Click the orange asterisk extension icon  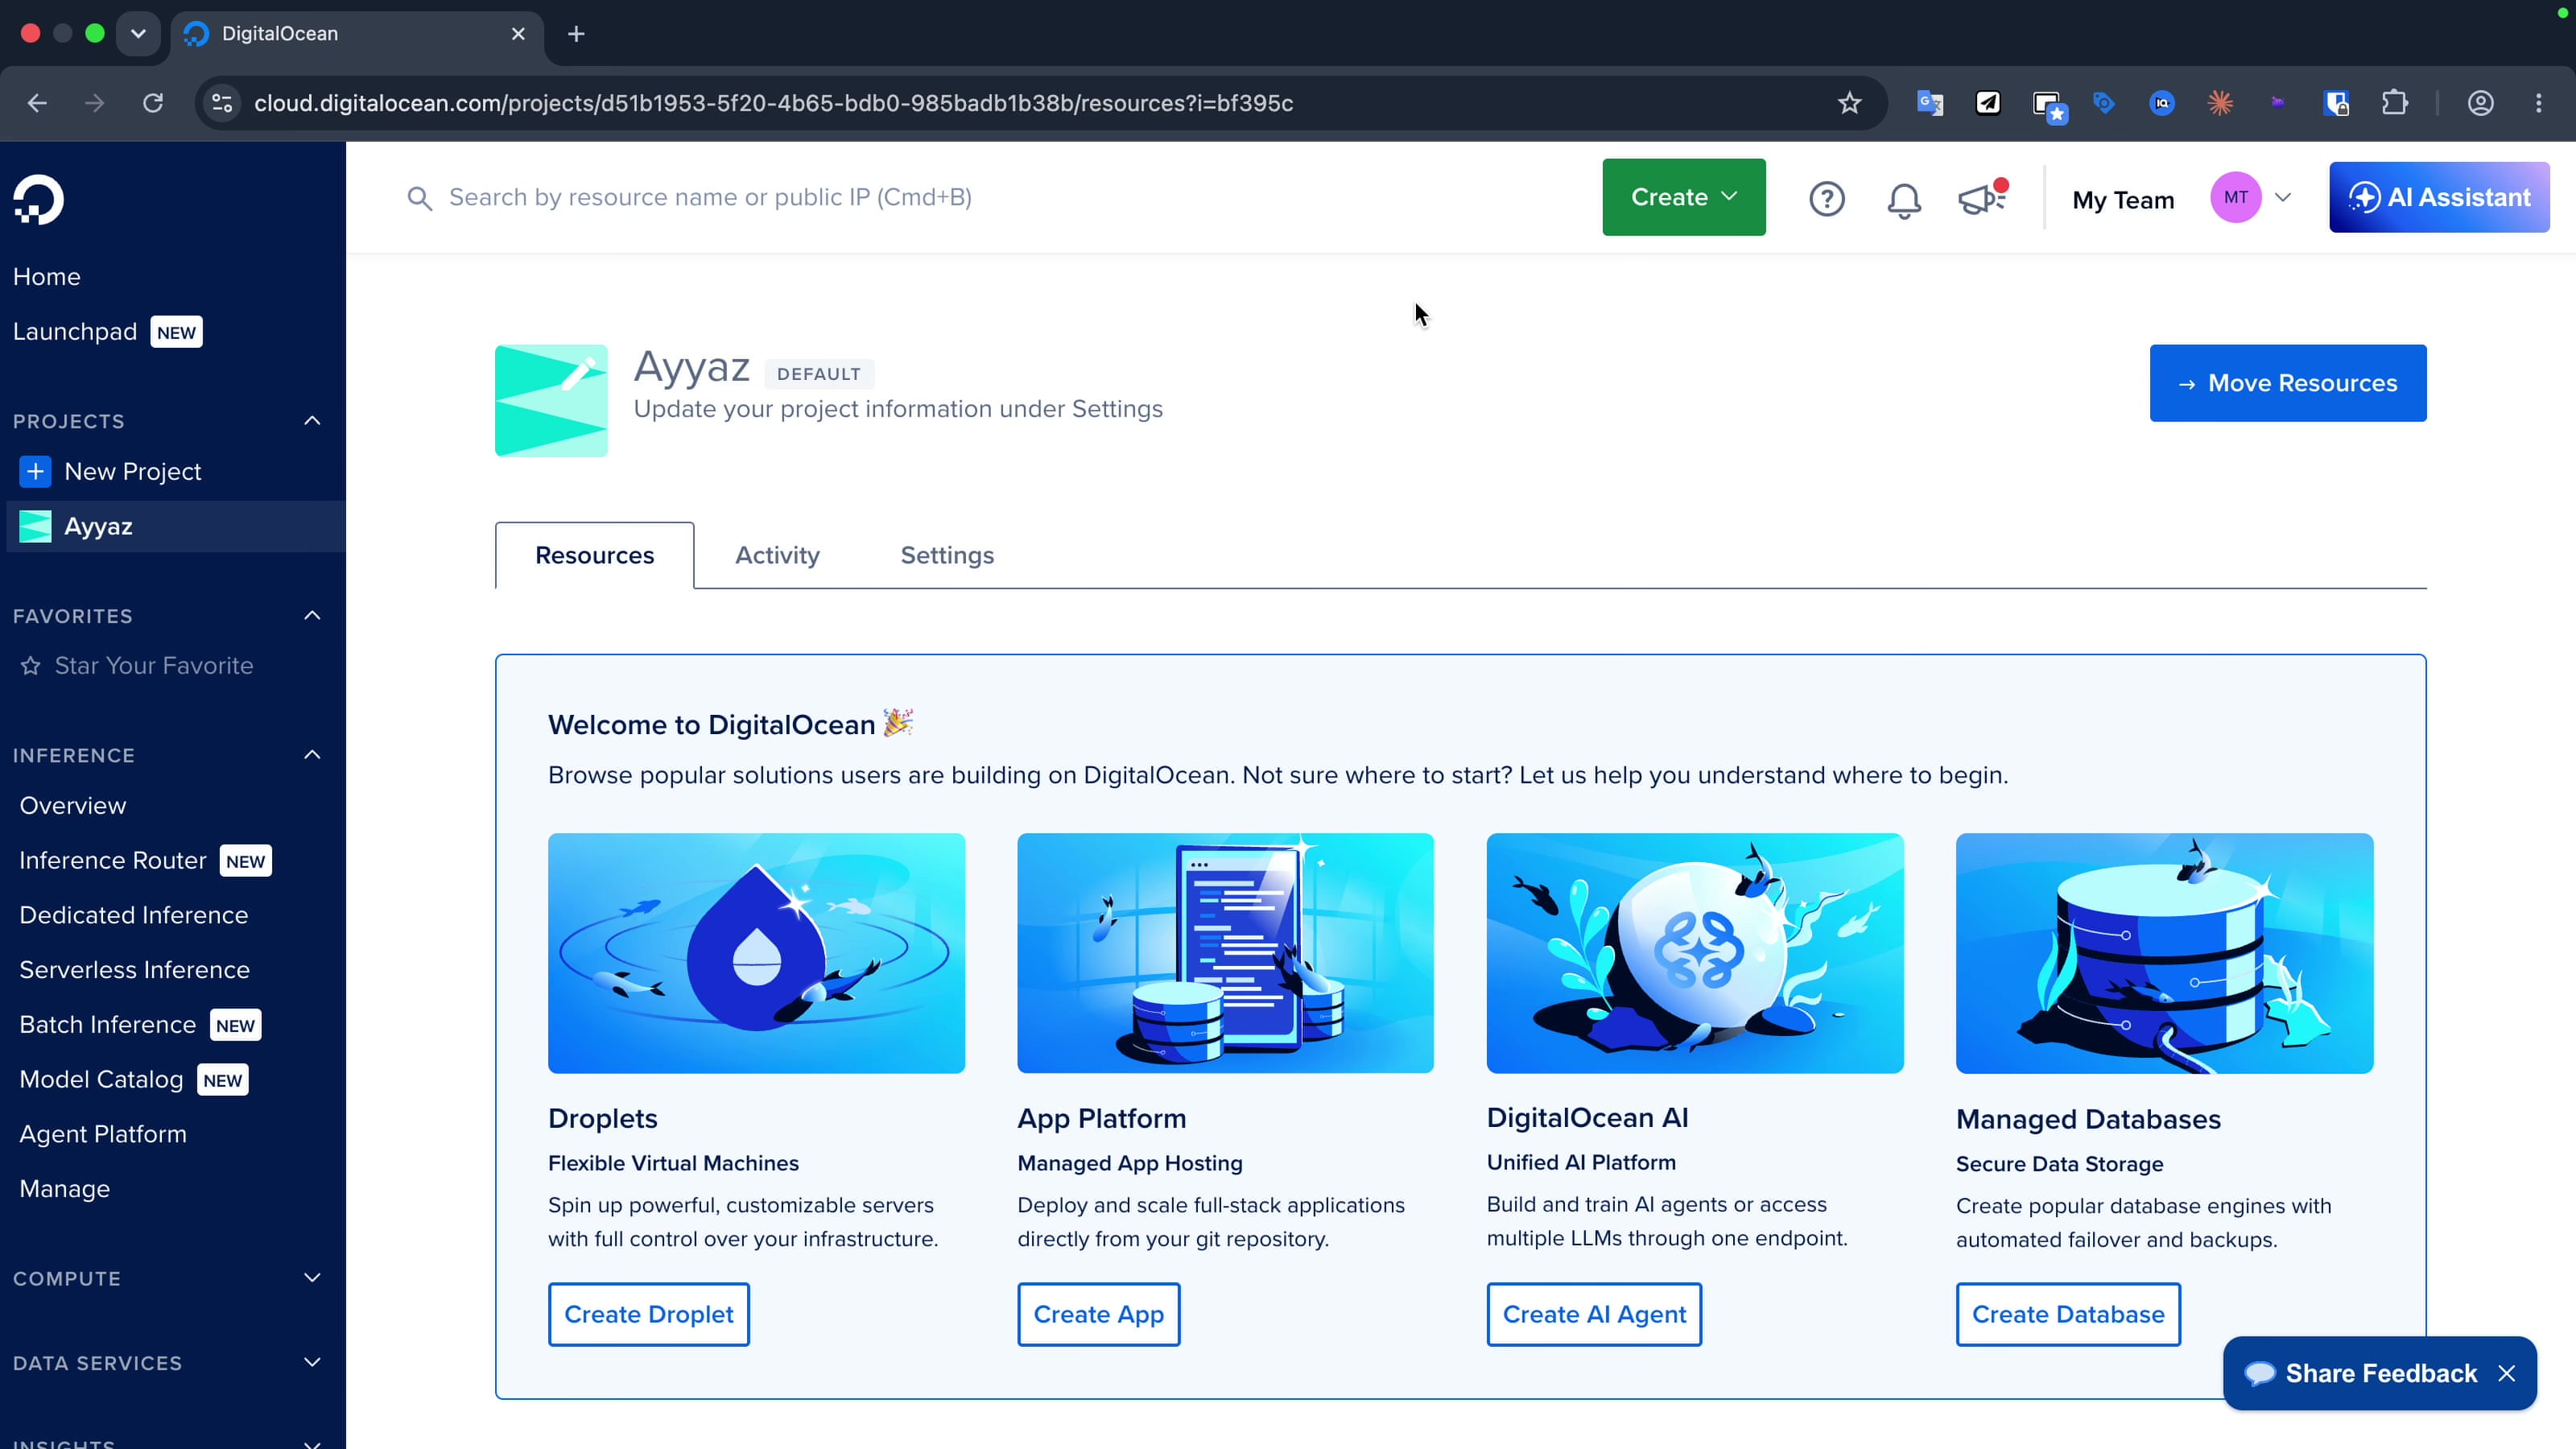point(2220,103)
